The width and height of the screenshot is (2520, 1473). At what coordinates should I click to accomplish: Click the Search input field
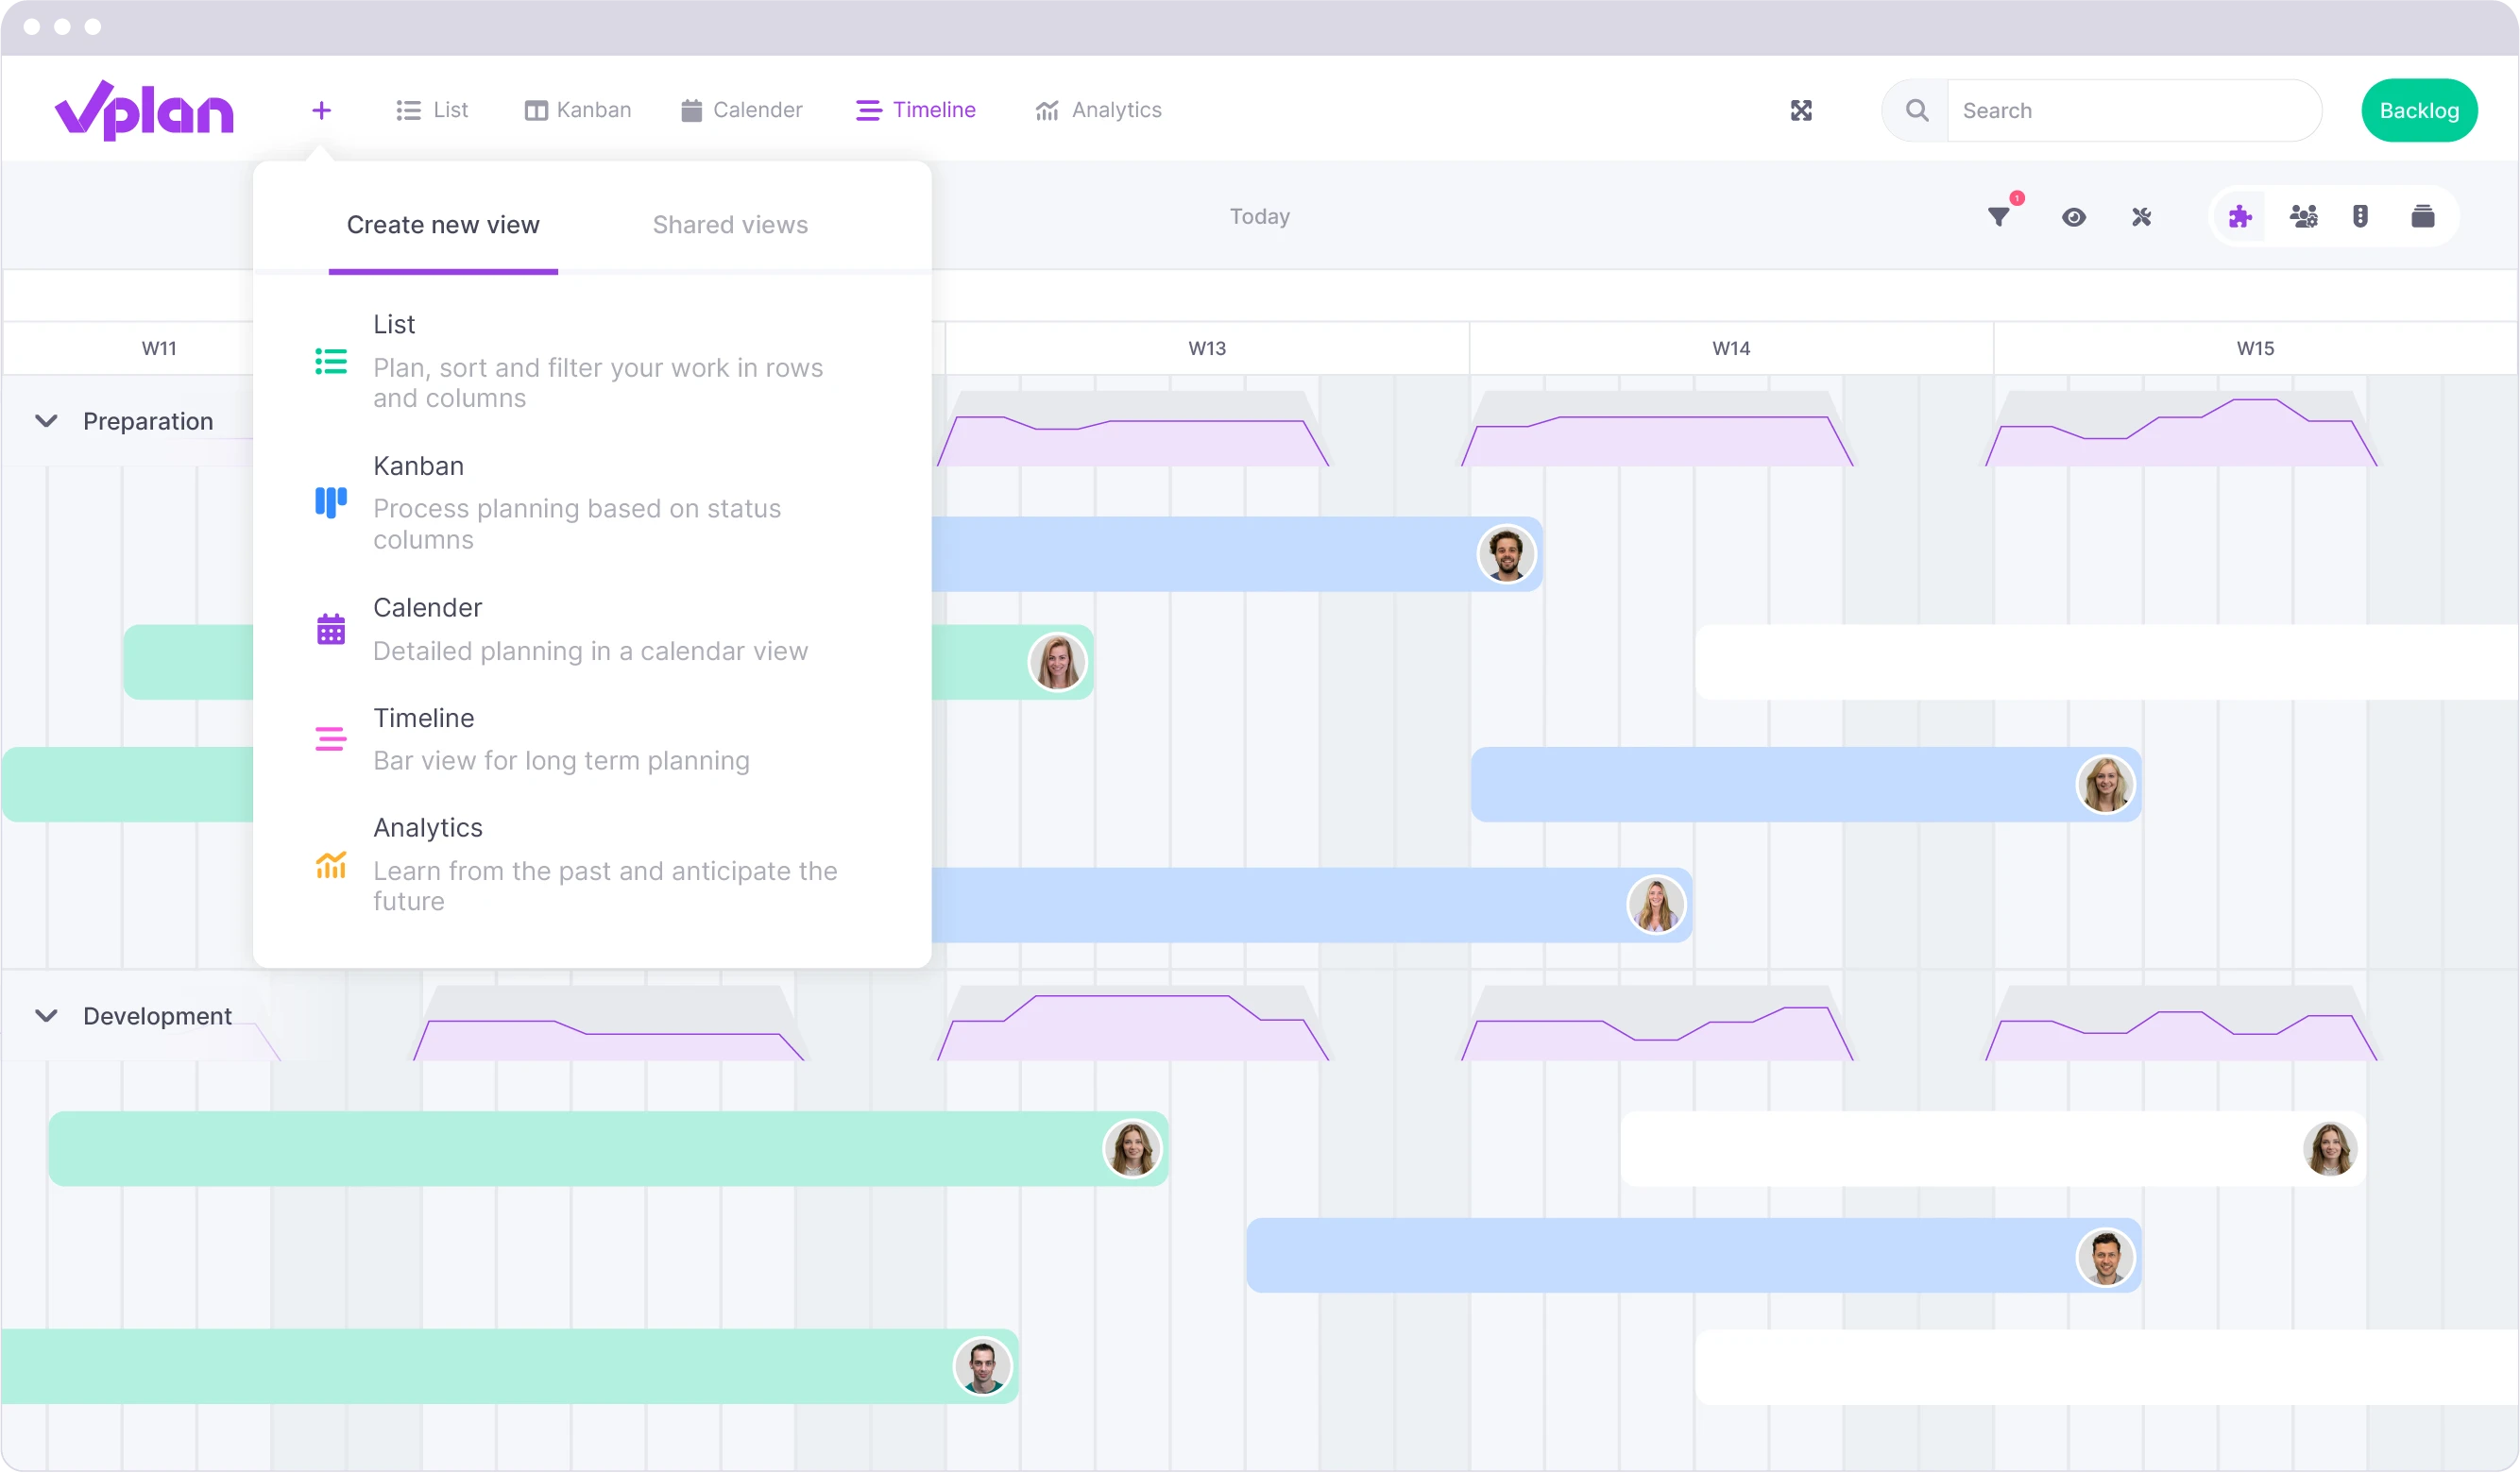[2129, 109]
